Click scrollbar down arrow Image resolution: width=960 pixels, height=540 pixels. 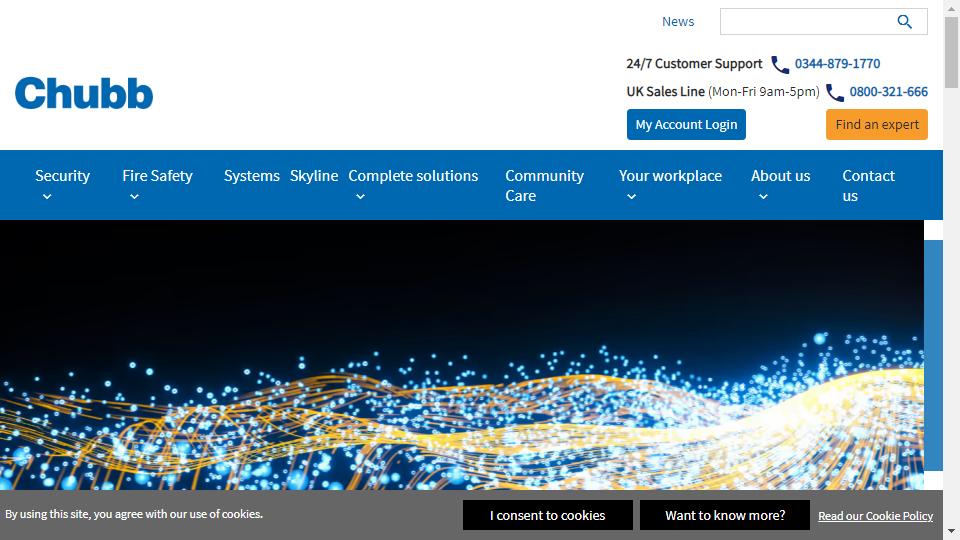(951, 531)
